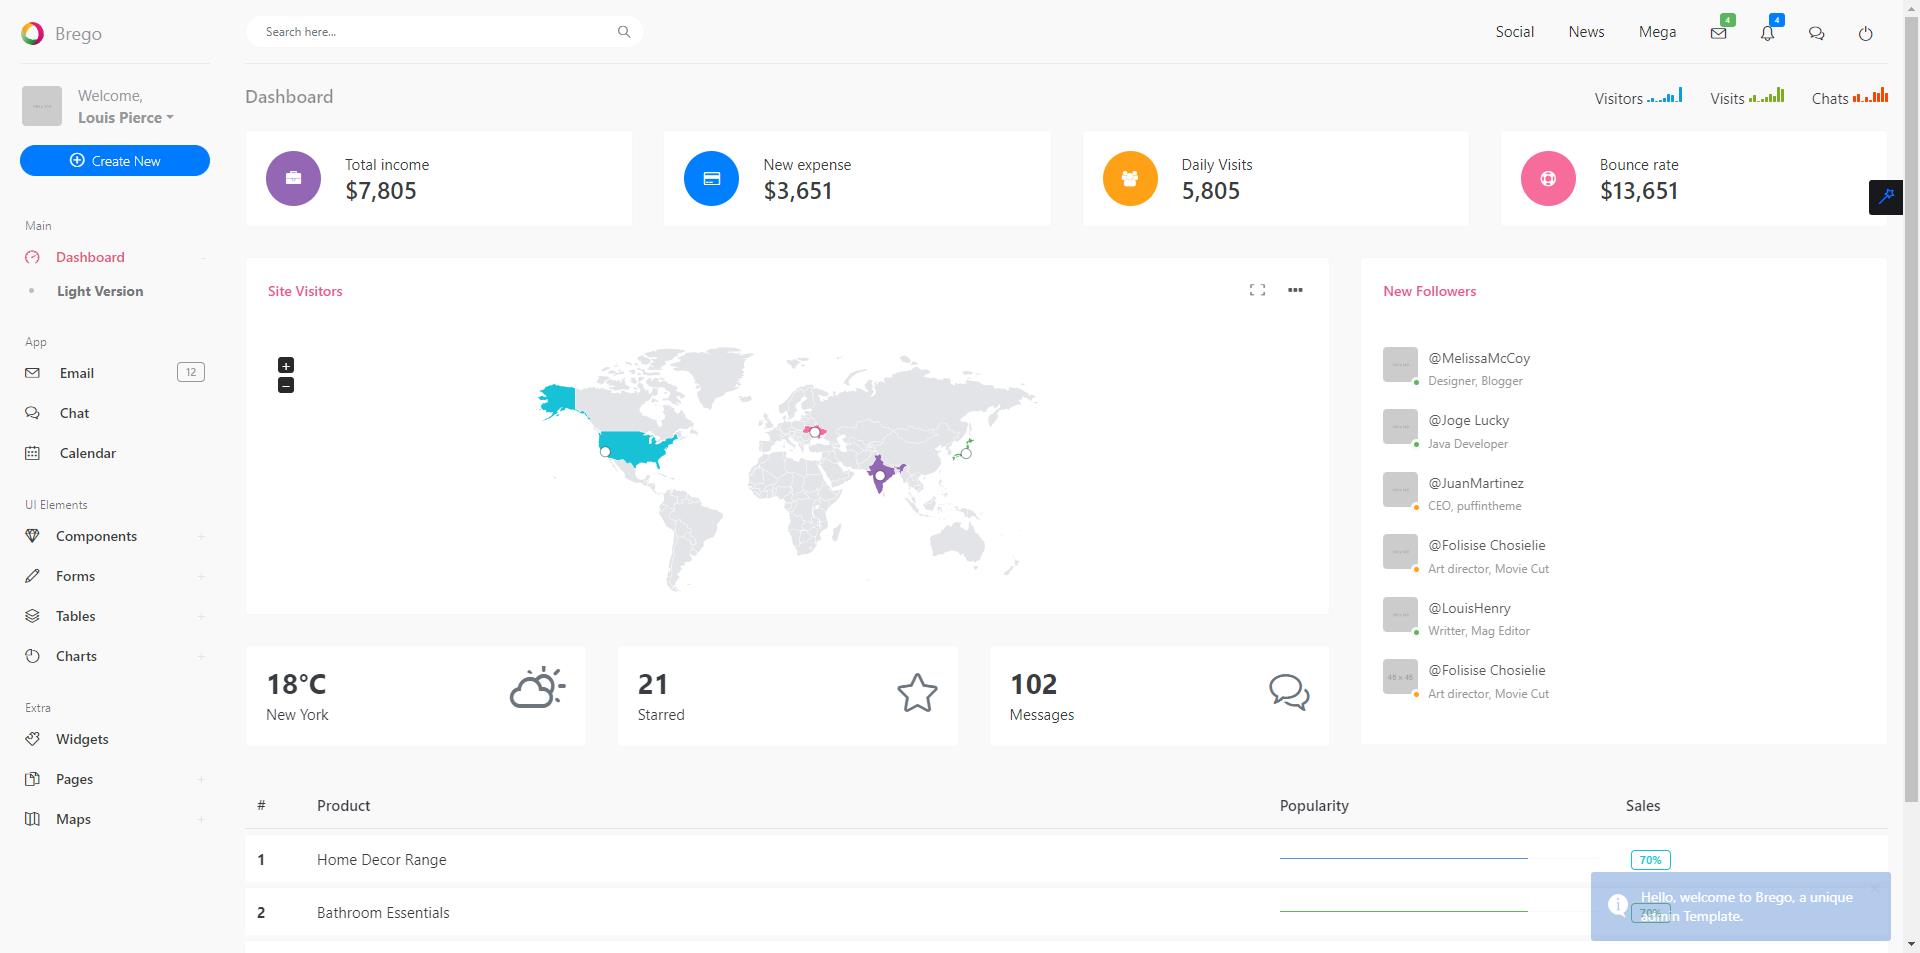The height and width of the screenshot is (953, 1920).
Task: Click Email unread count badge 12
Action: click(191, 372)
